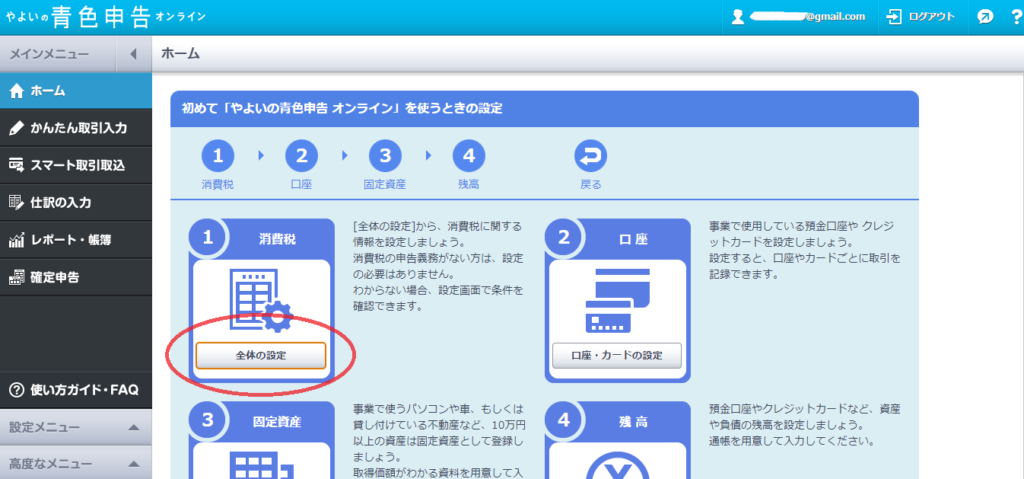Click the 全体の設定 button
This screenshot has height=479, width=1024.
pos(261,355)
